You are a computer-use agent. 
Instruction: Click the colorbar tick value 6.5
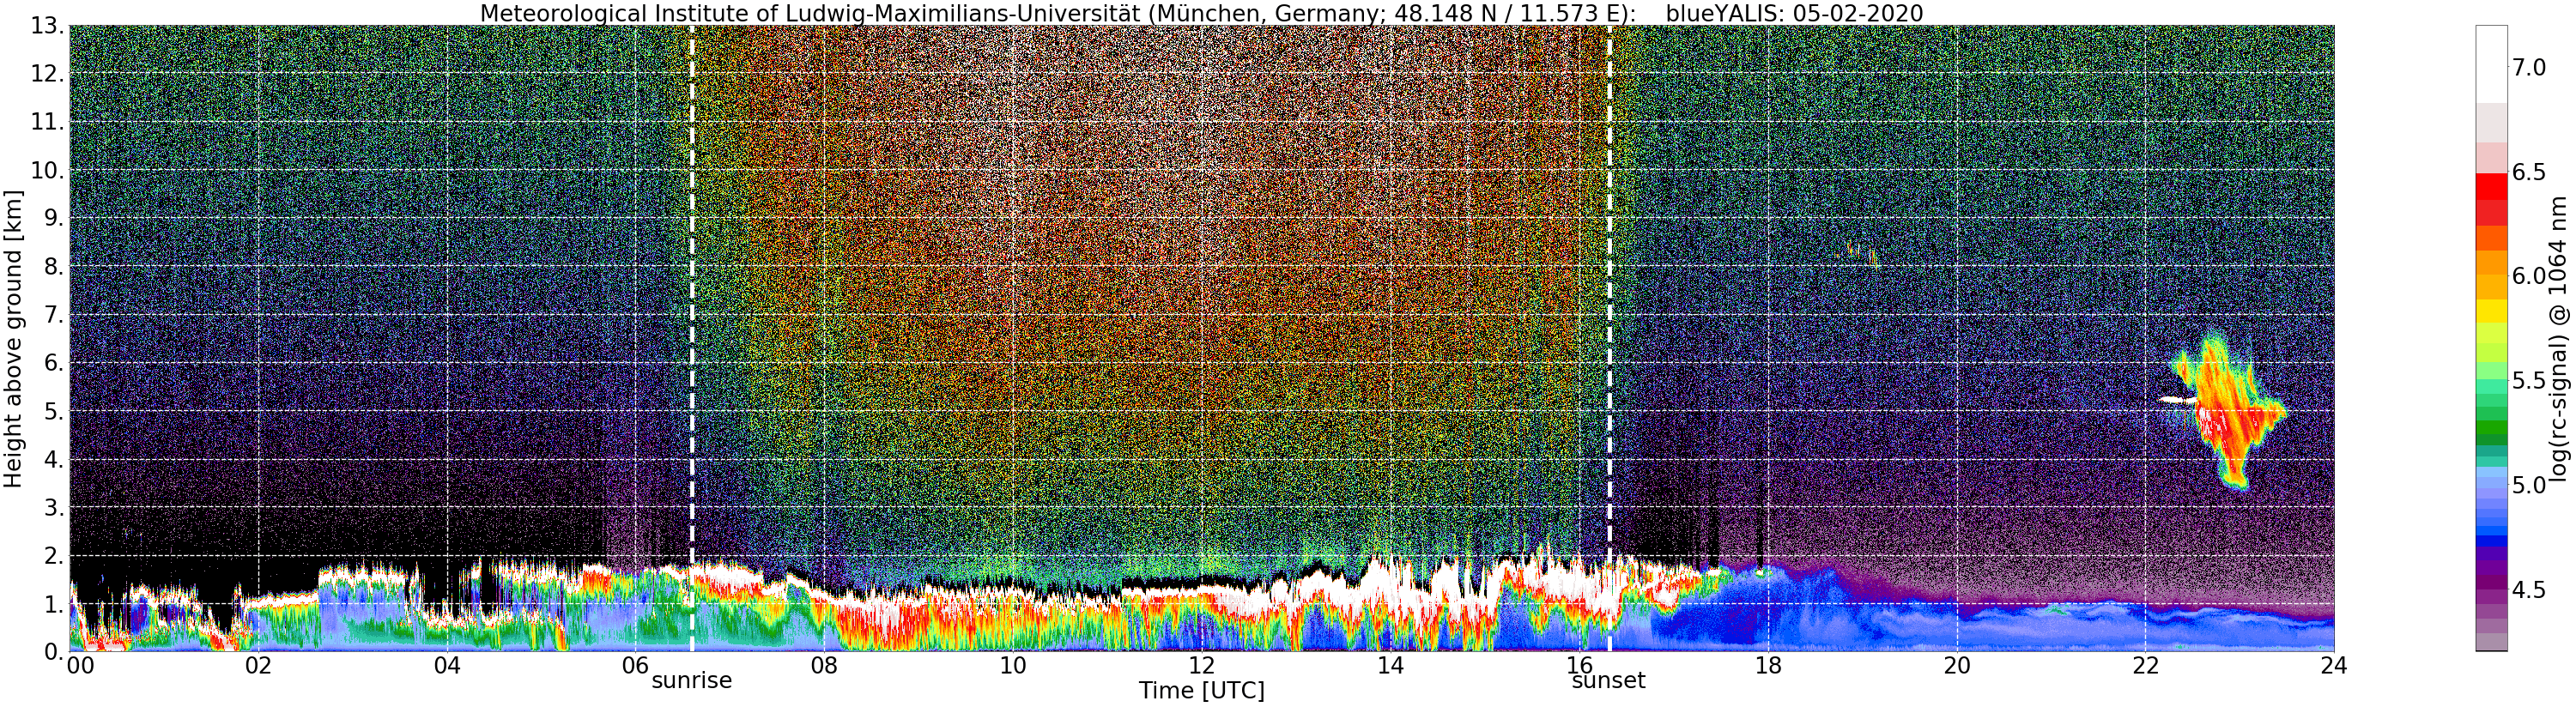tap(2528, 172)
